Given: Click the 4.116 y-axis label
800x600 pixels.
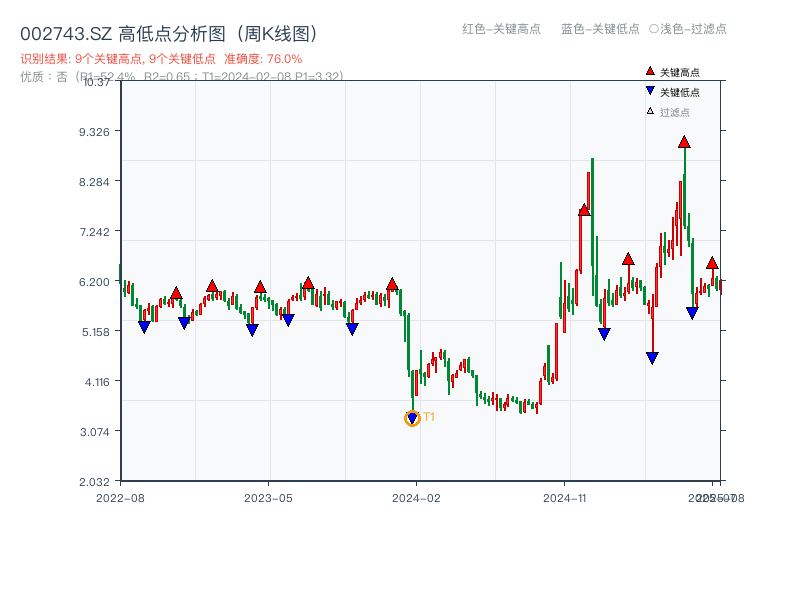Looking at the screenshot, I should click(96, 382).
